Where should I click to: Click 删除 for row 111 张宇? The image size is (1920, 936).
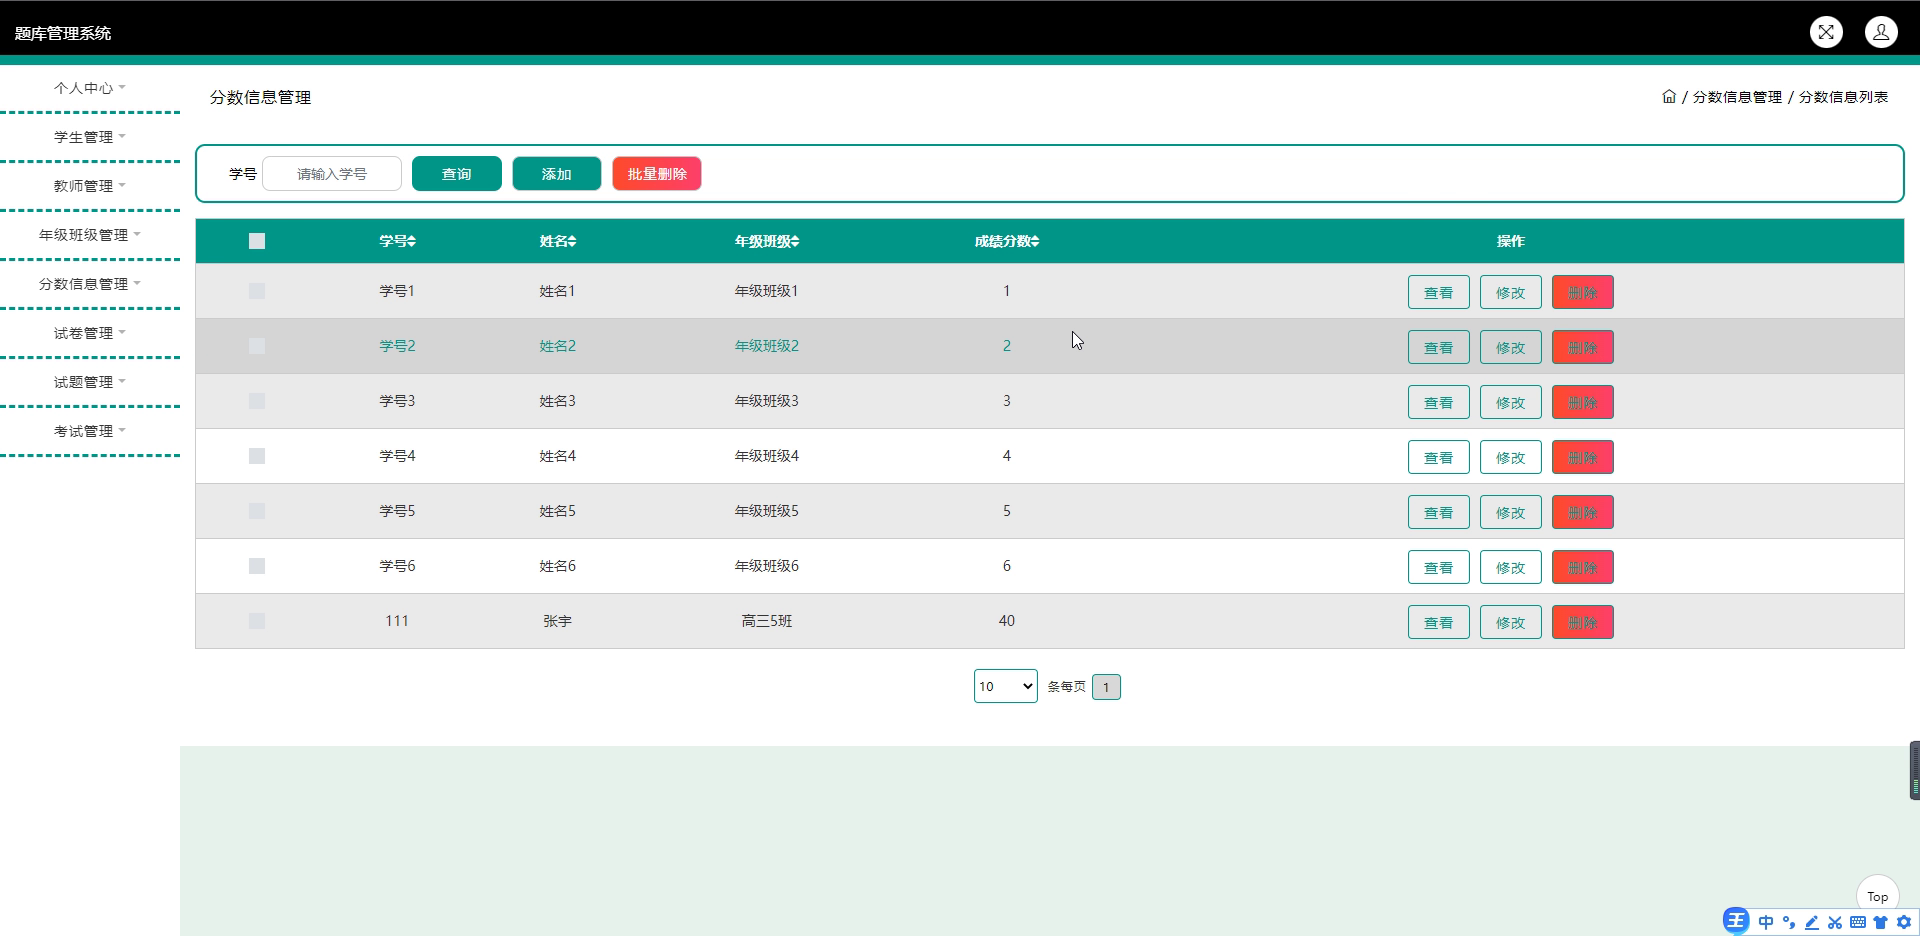1583,622
